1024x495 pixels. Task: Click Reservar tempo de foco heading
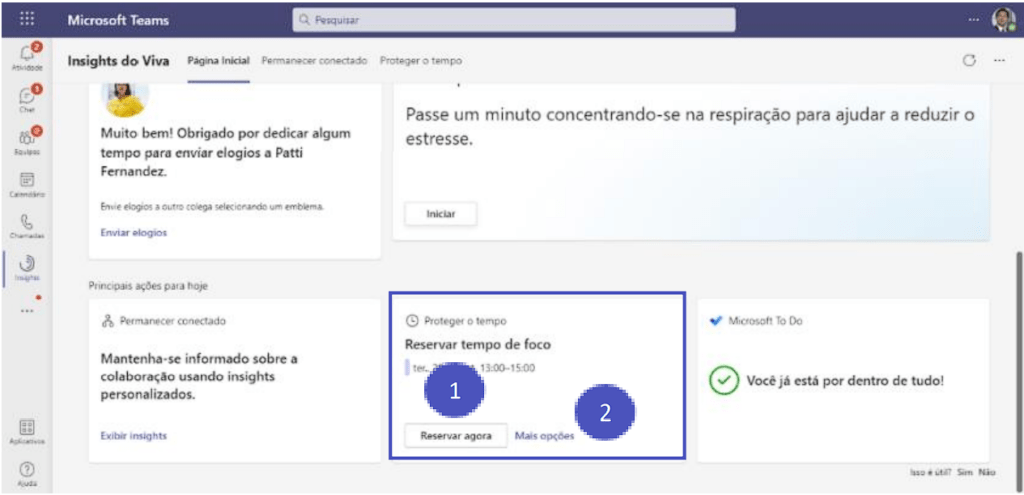pos(478,344)
